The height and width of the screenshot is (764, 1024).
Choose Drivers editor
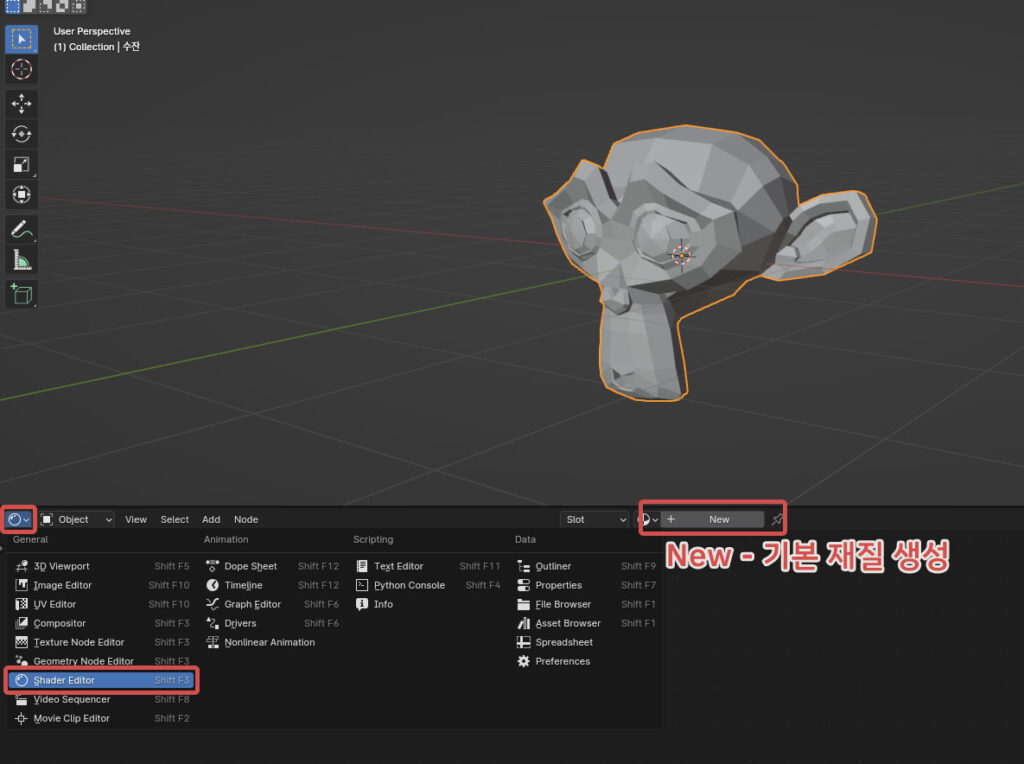[272, 623]
